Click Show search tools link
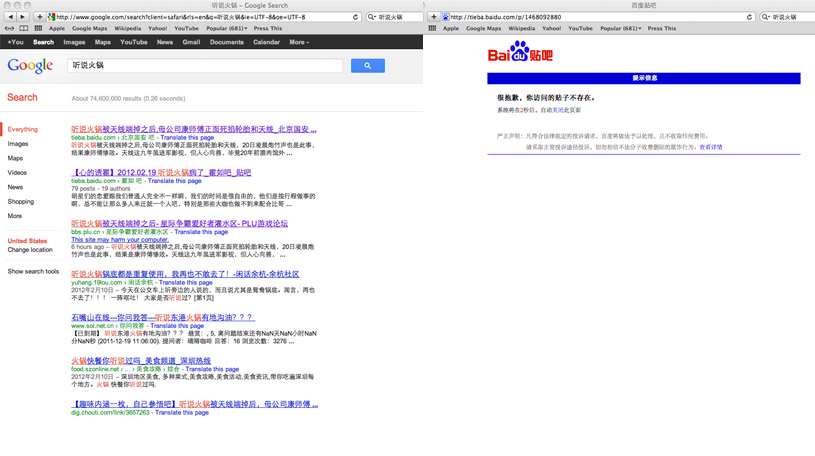 33,272
